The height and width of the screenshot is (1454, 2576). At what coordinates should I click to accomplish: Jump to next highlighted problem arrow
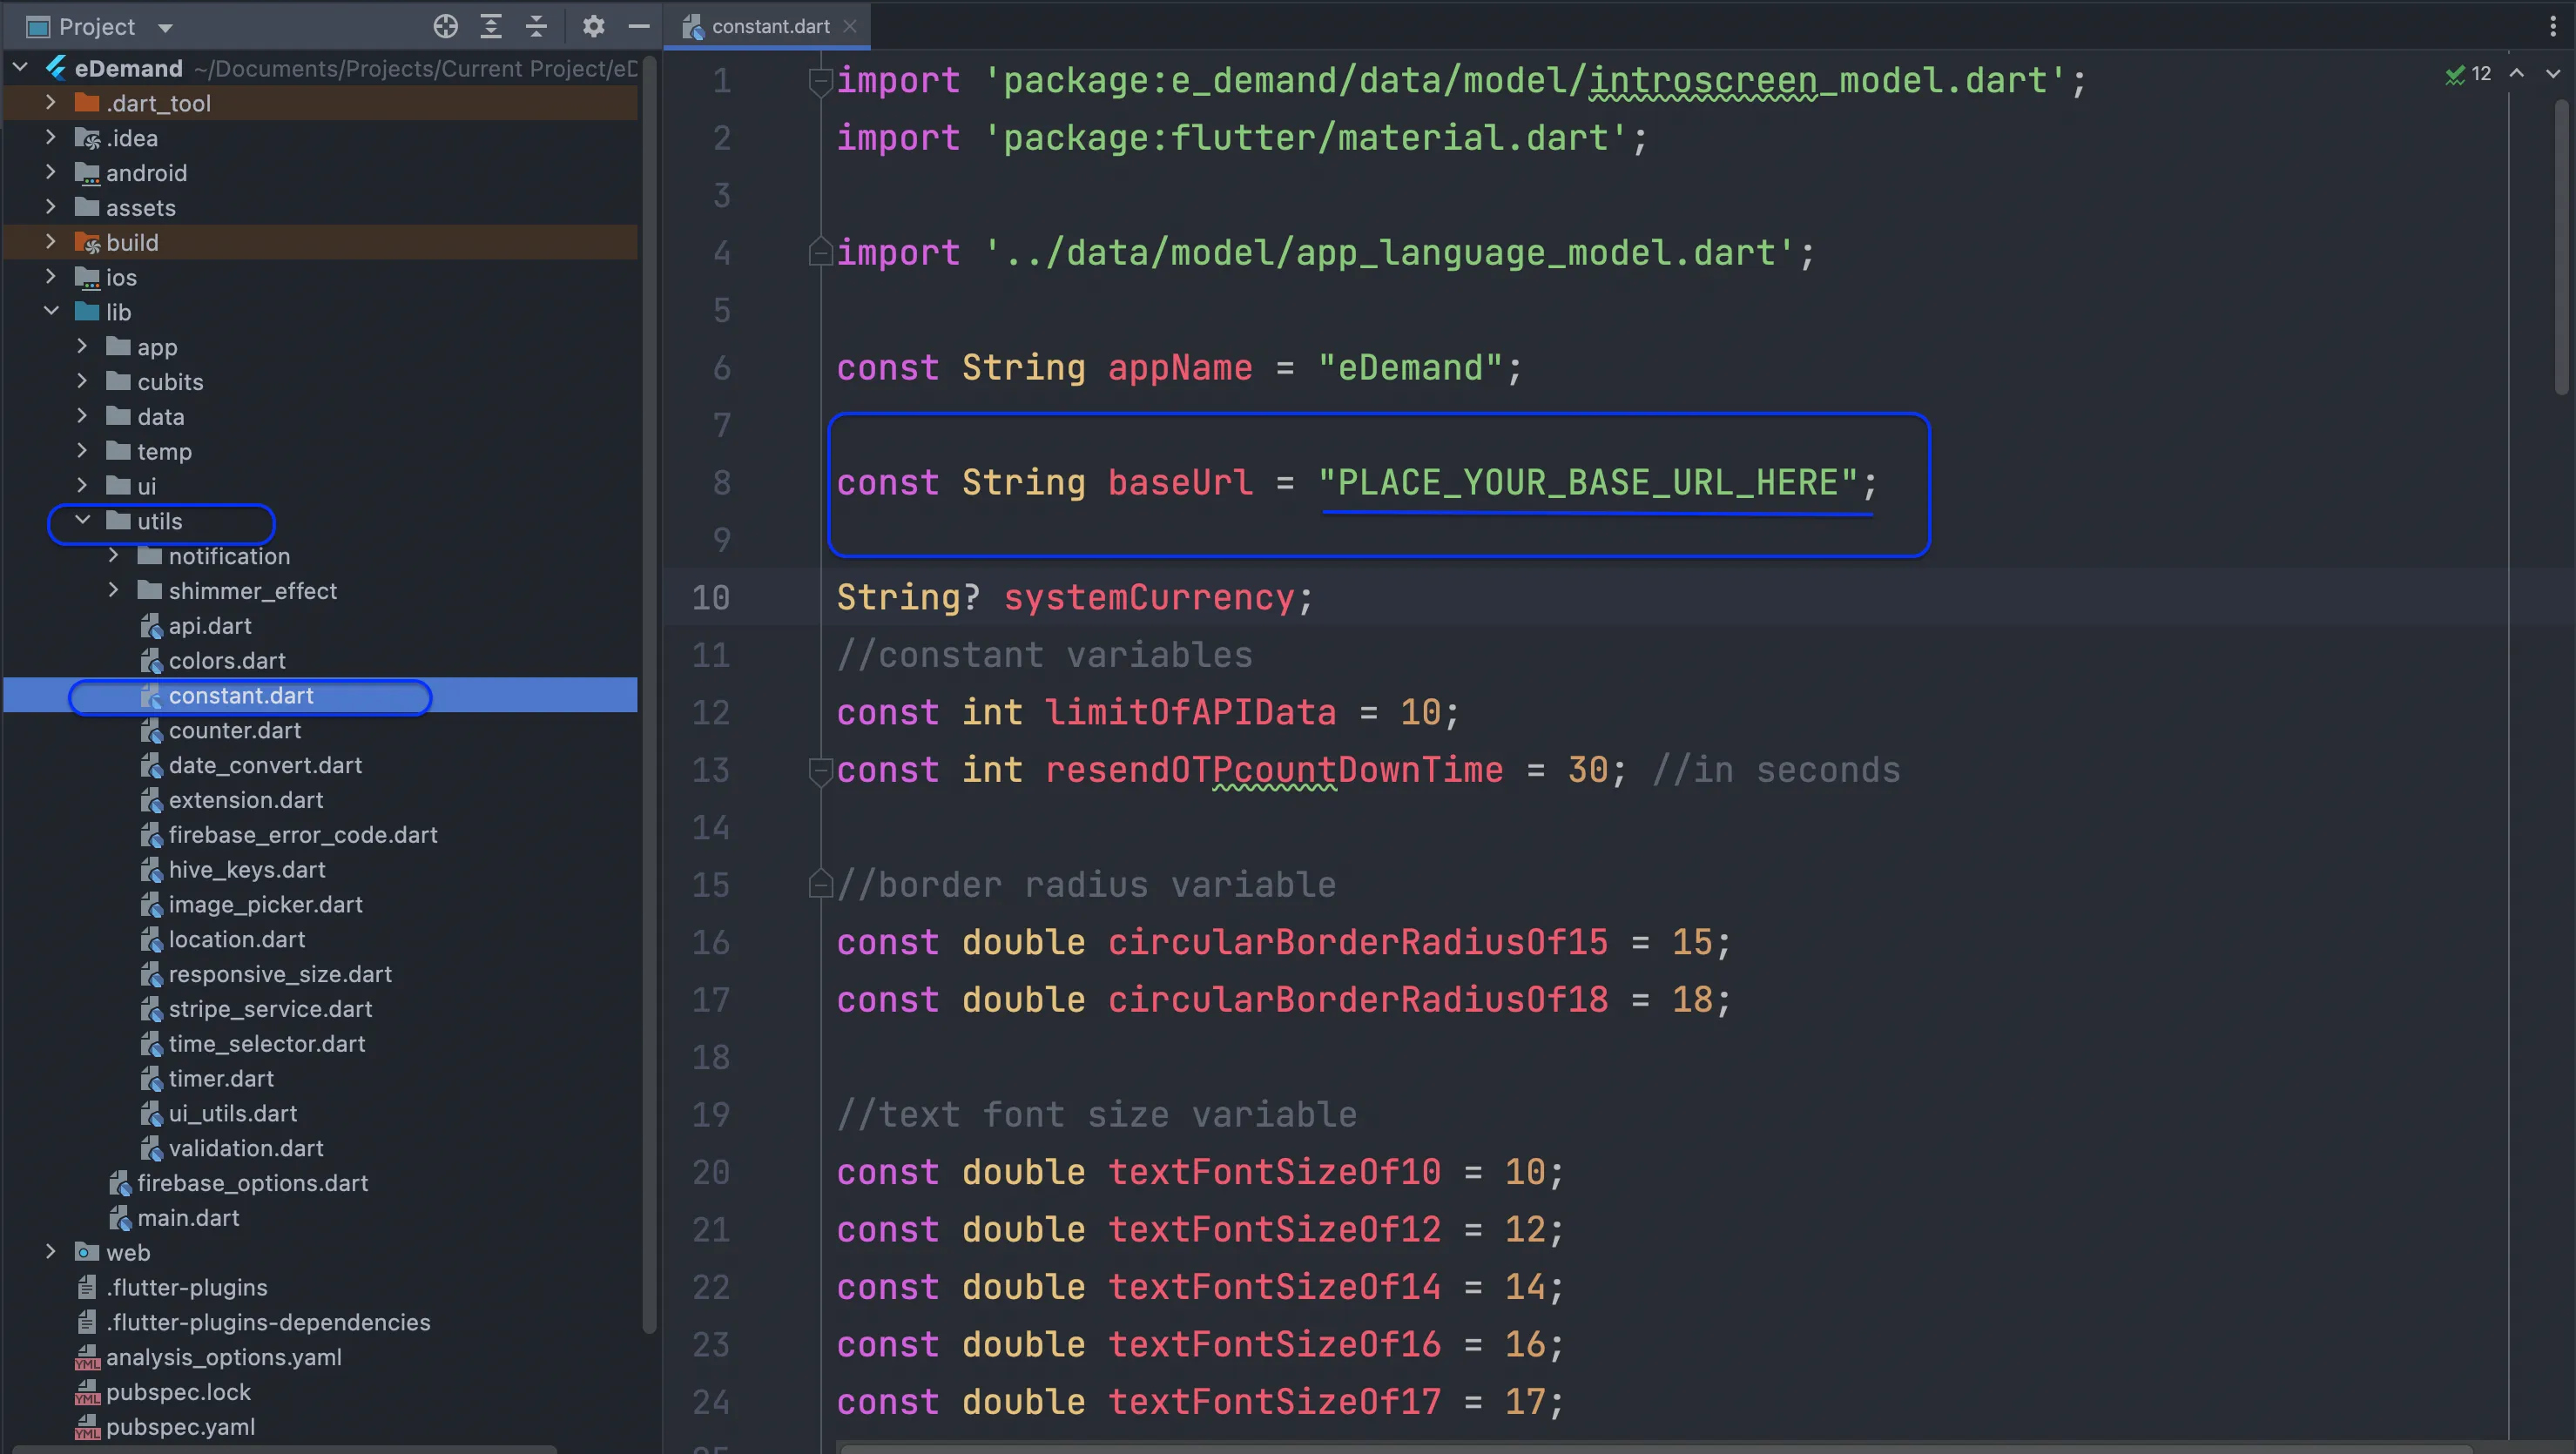point(2552,74)
